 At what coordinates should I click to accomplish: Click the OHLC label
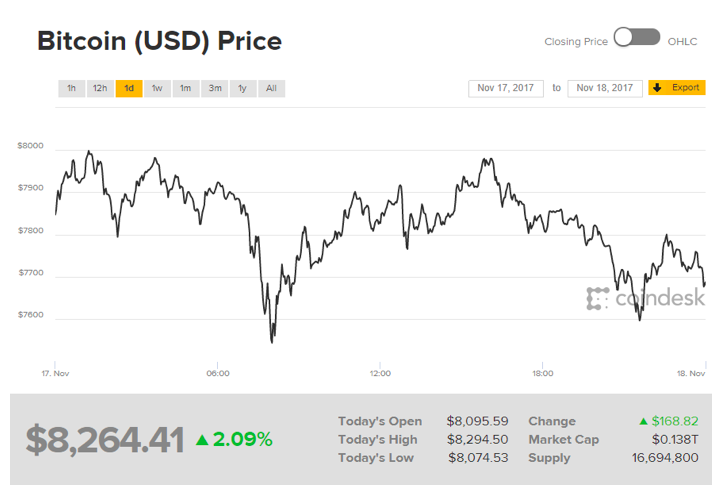[x=683, y=41]
